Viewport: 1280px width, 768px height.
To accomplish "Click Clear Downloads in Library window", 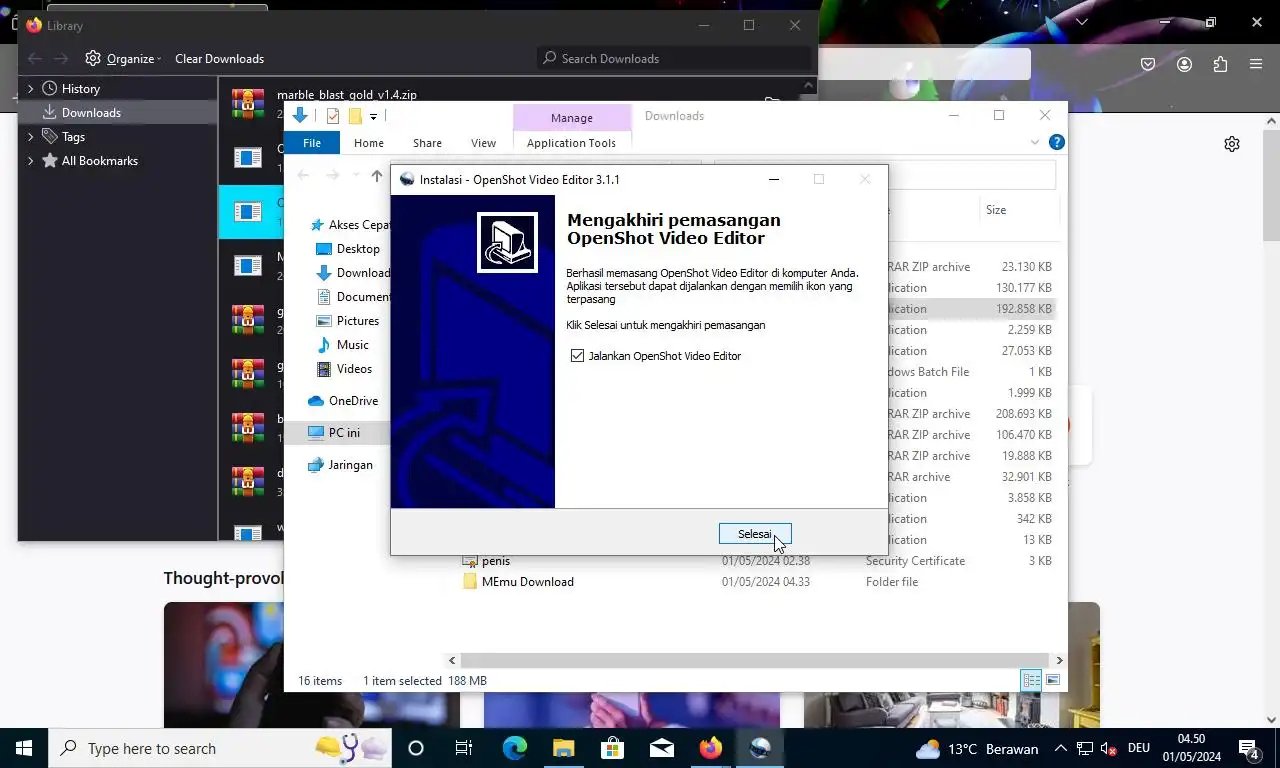I will click(x=219, y=59).
